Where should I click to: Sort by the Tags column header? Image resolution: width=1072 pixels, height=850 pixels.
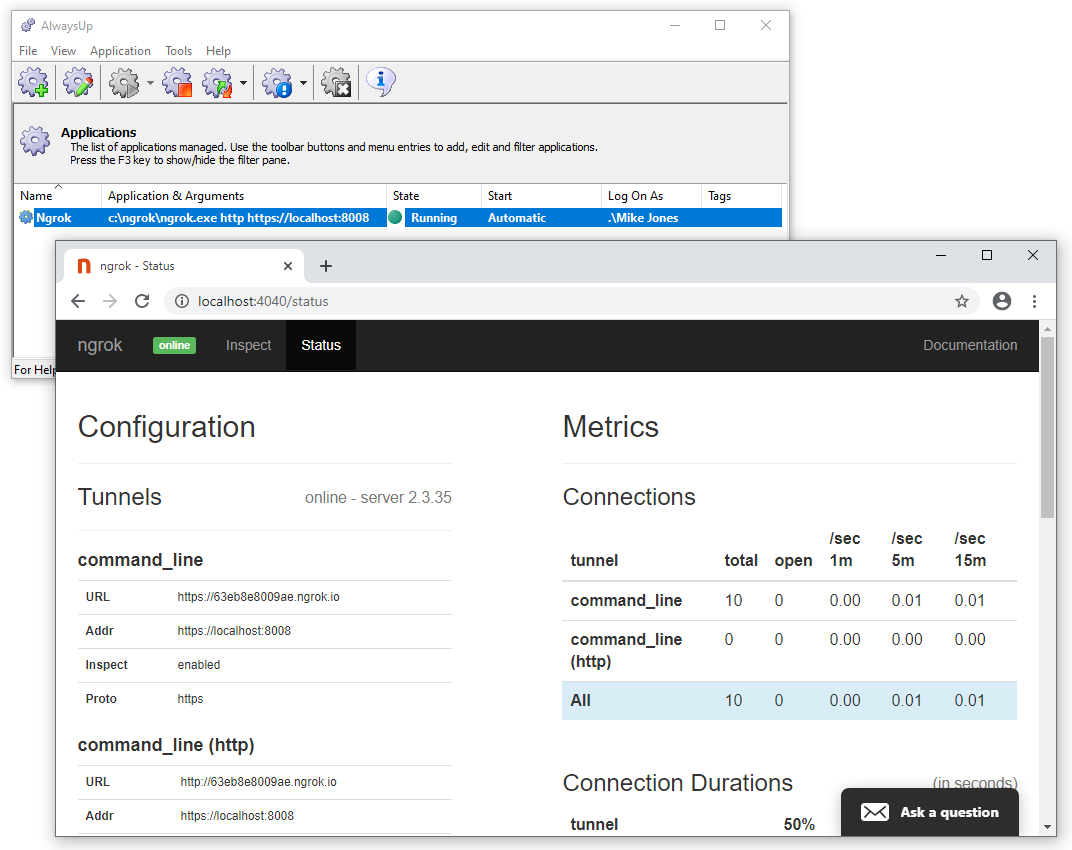(741, 196)
